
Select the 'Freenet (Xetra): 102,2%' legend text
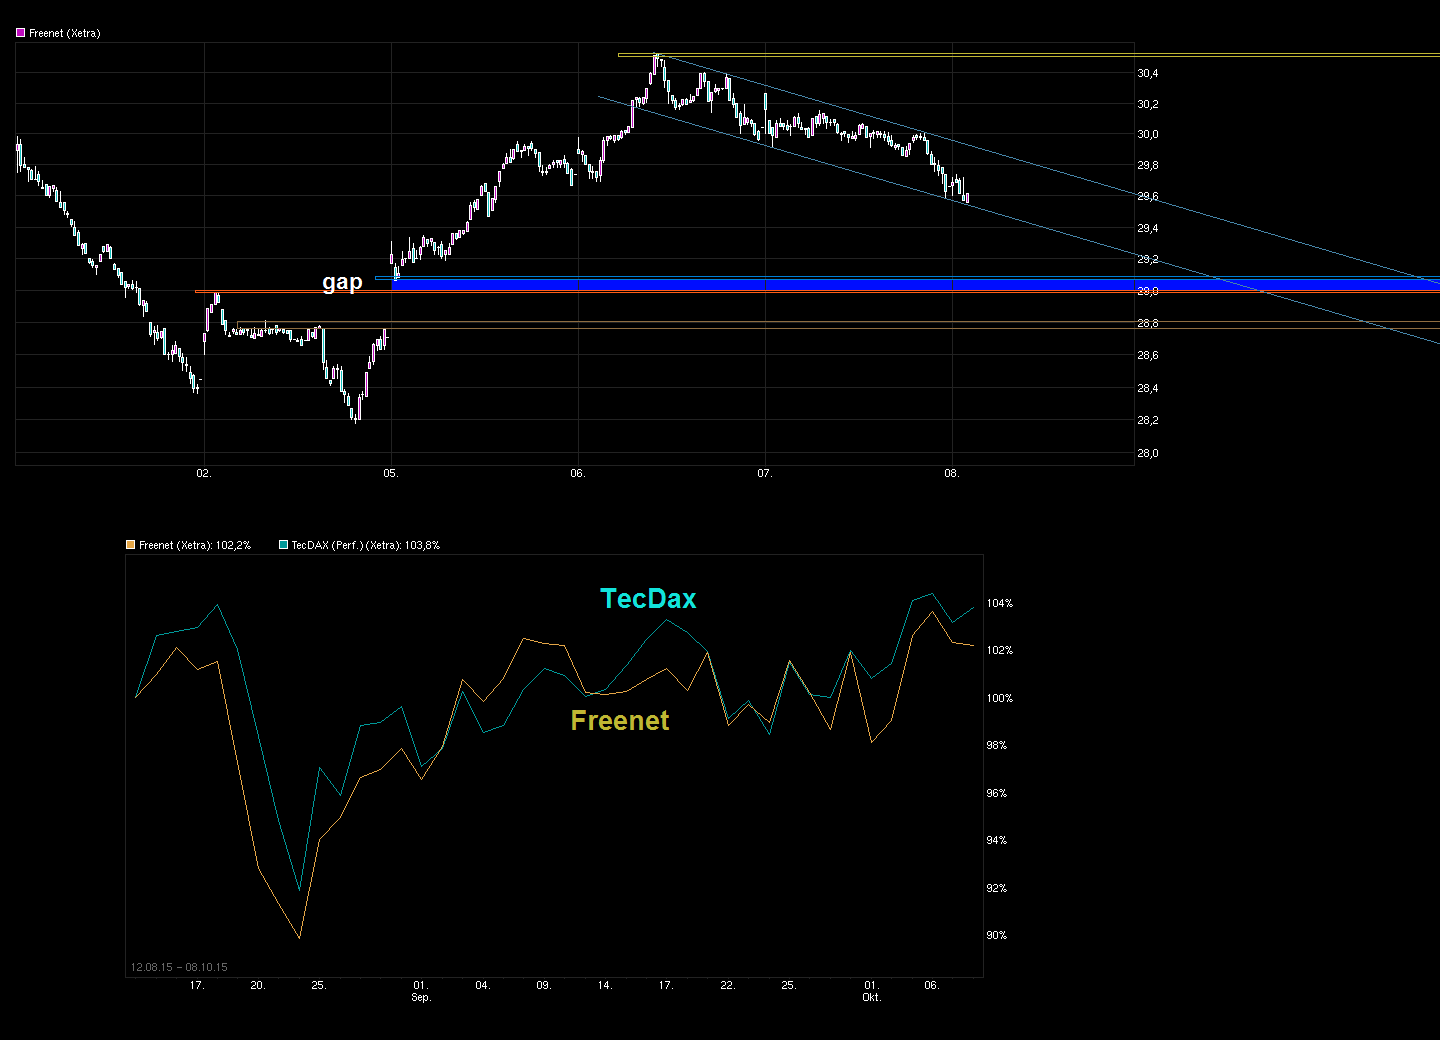tap(195, 545)
